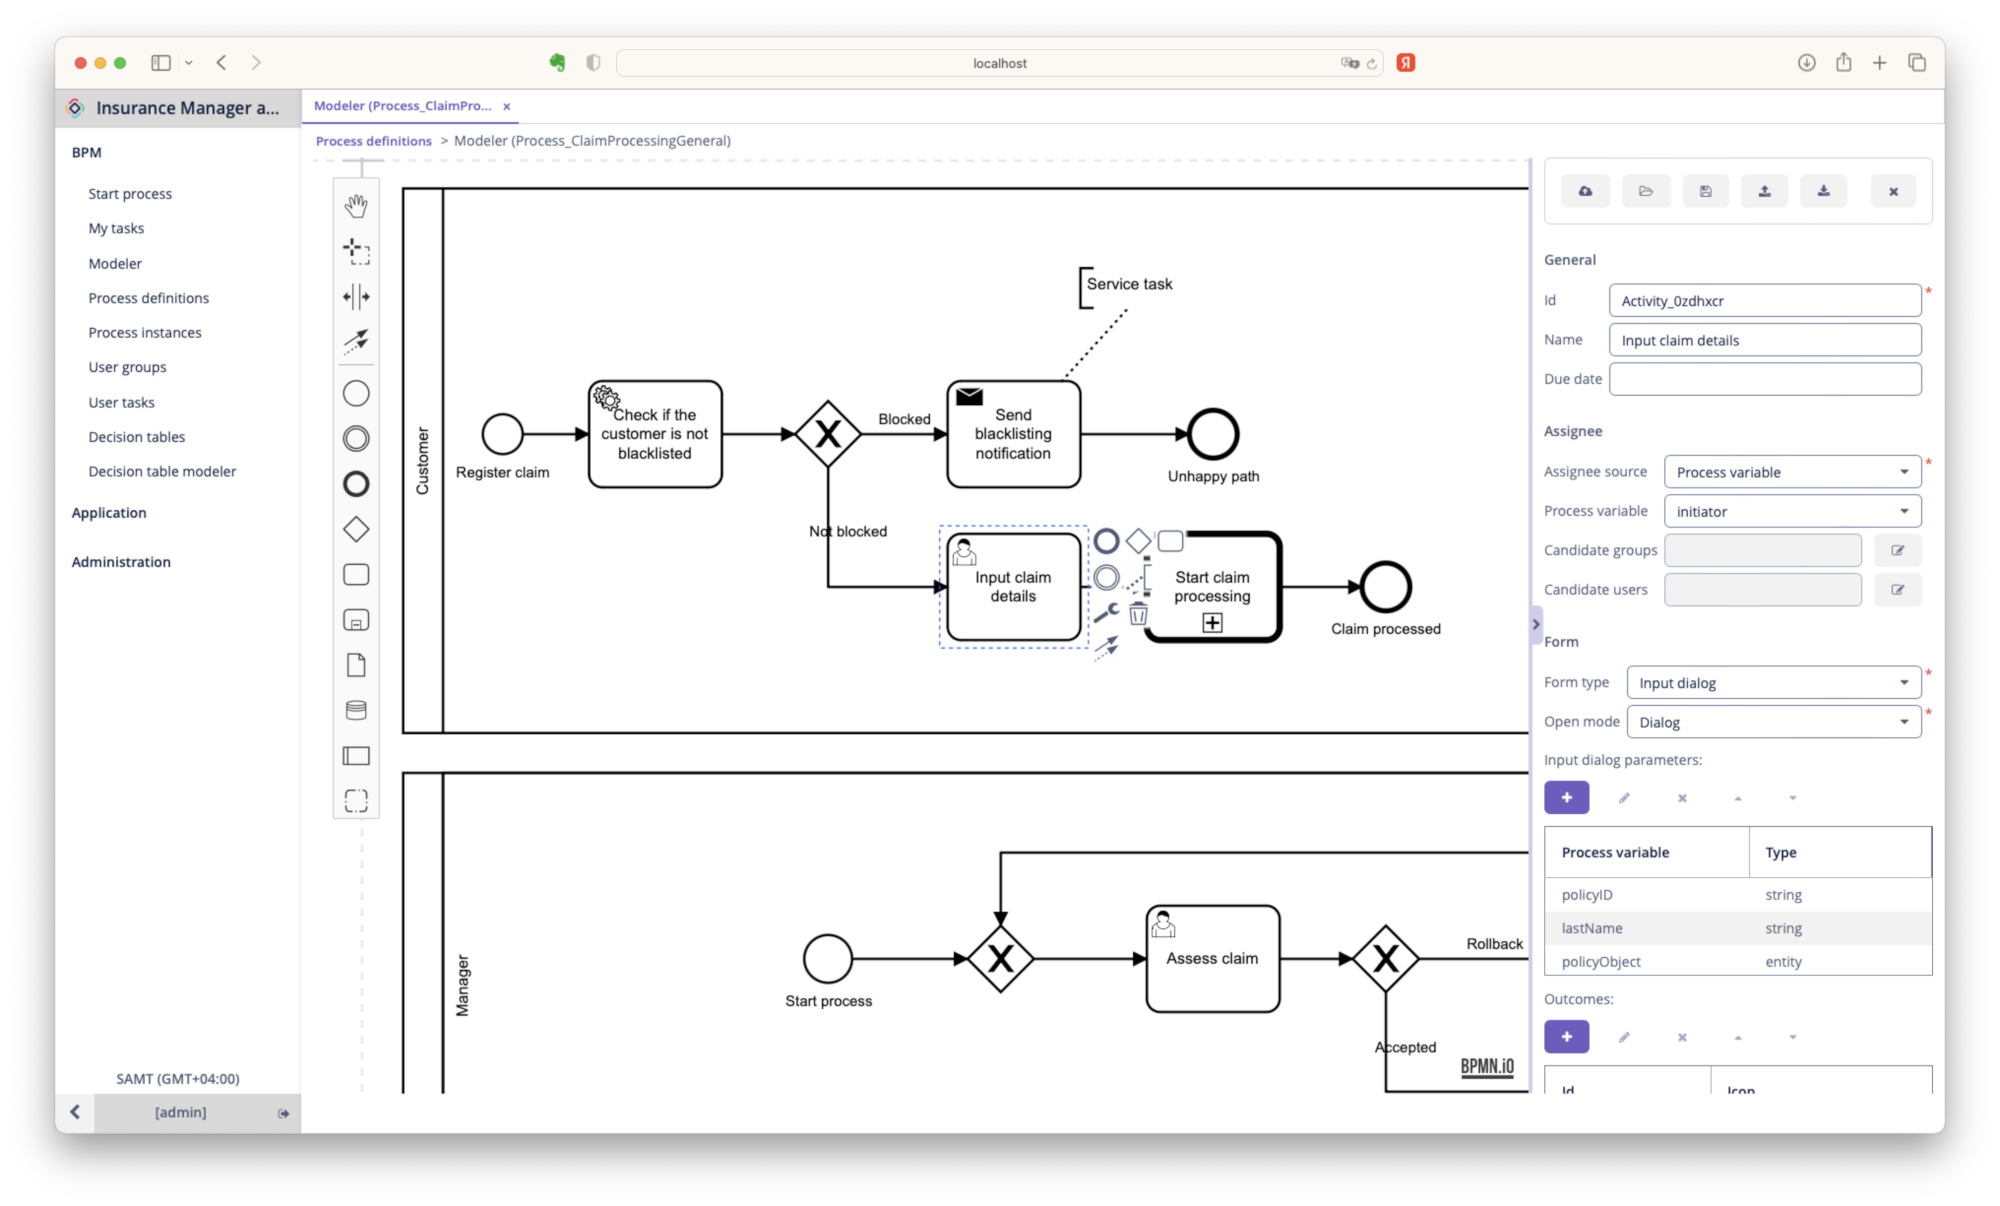The image size is (2000, 1206).
Task: Select the rectangle/task shape tool
Action: click(356, 573)
